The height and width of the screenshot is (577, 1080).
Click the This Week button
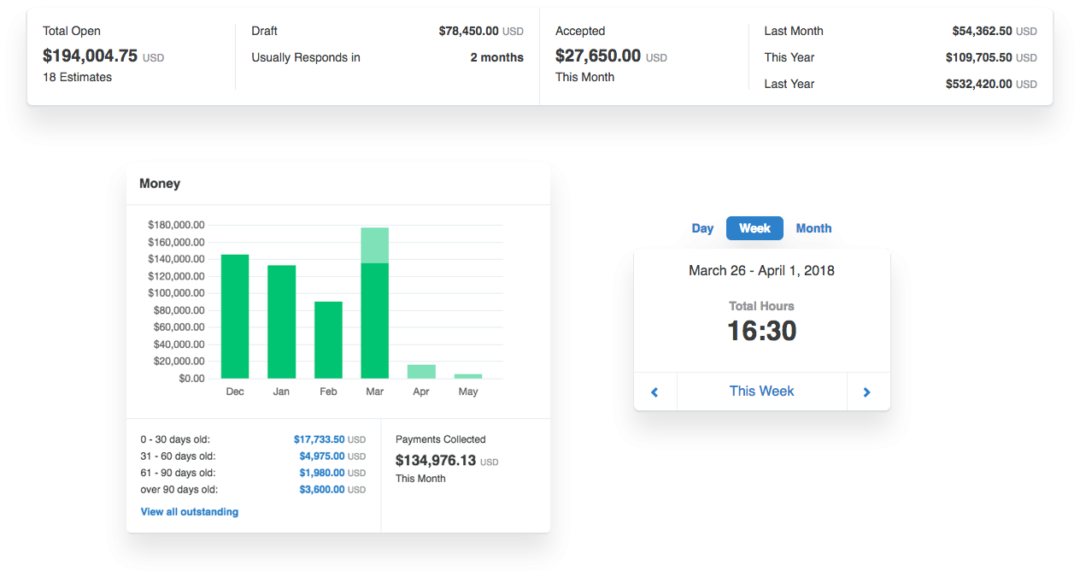[761, 391]
